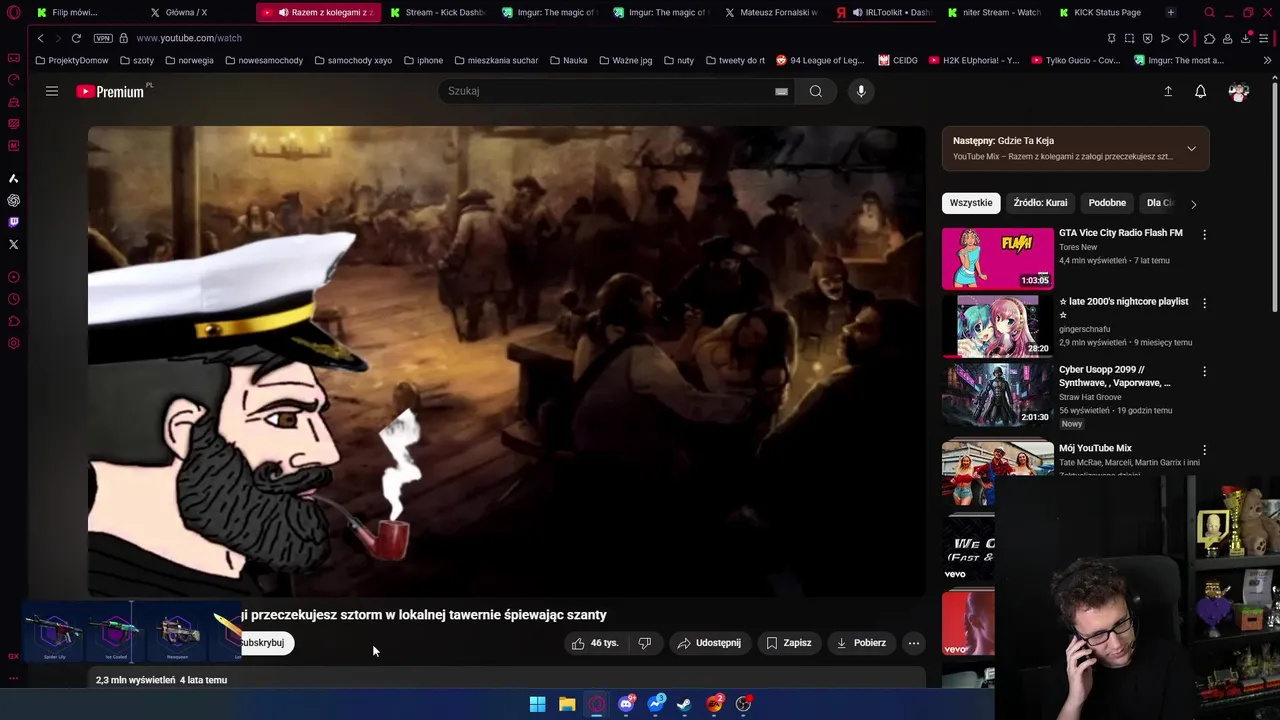Open the YouTube hamburger guide menu

tap(52, 91)
